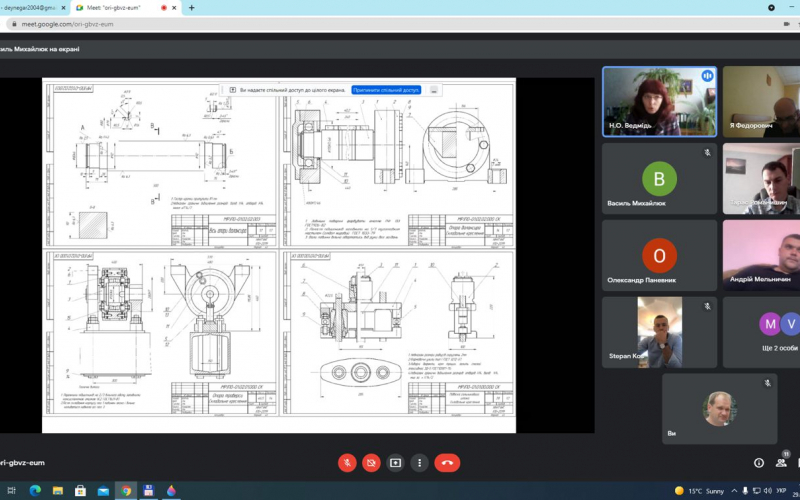Click camera permission icon in address bar

click(786, 24)
